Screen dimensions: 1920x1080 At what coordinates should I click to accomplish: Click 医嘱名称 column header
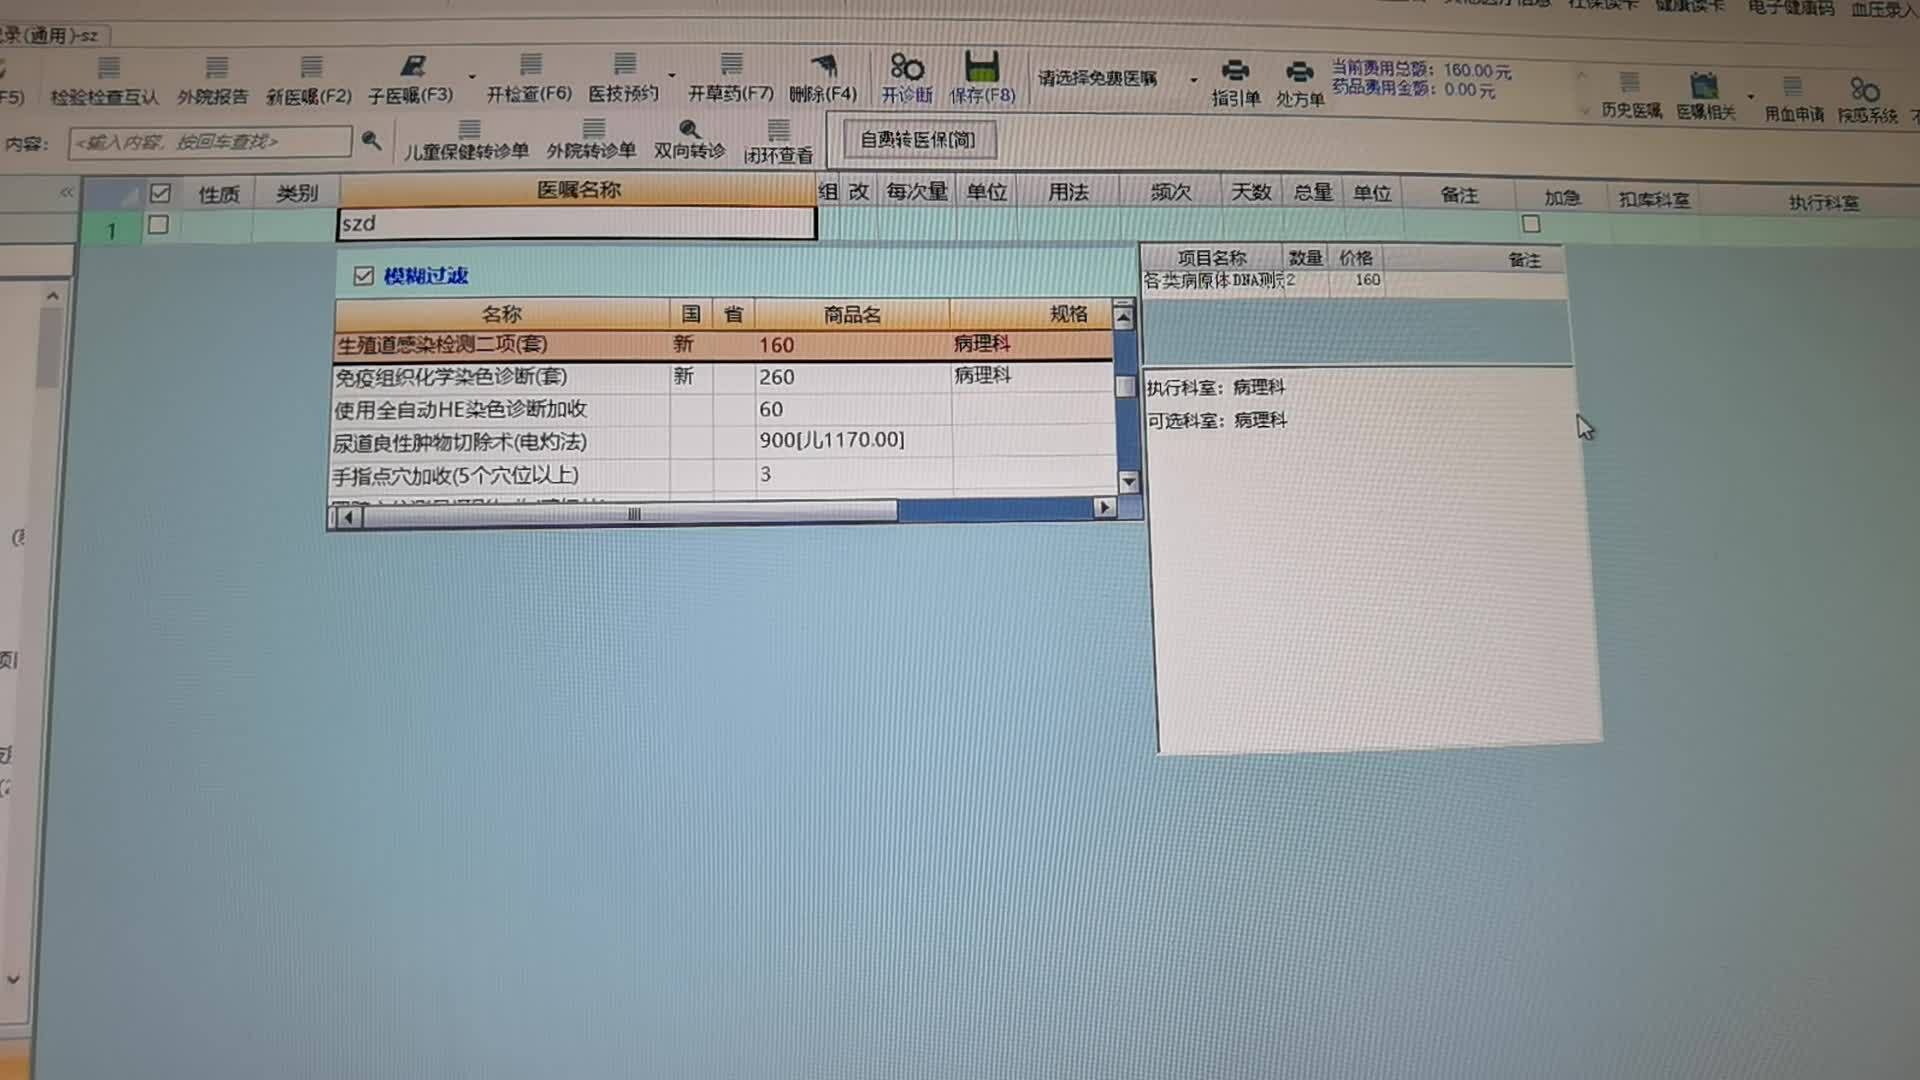pos(578,190)
